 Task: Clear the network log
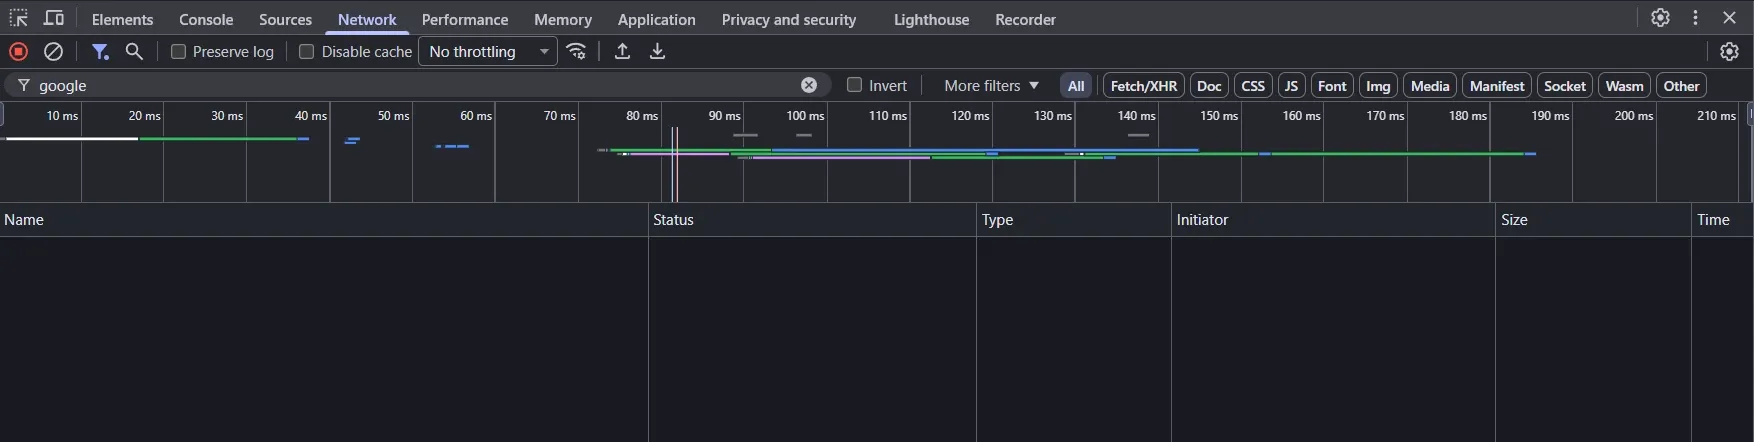point(54,52)
